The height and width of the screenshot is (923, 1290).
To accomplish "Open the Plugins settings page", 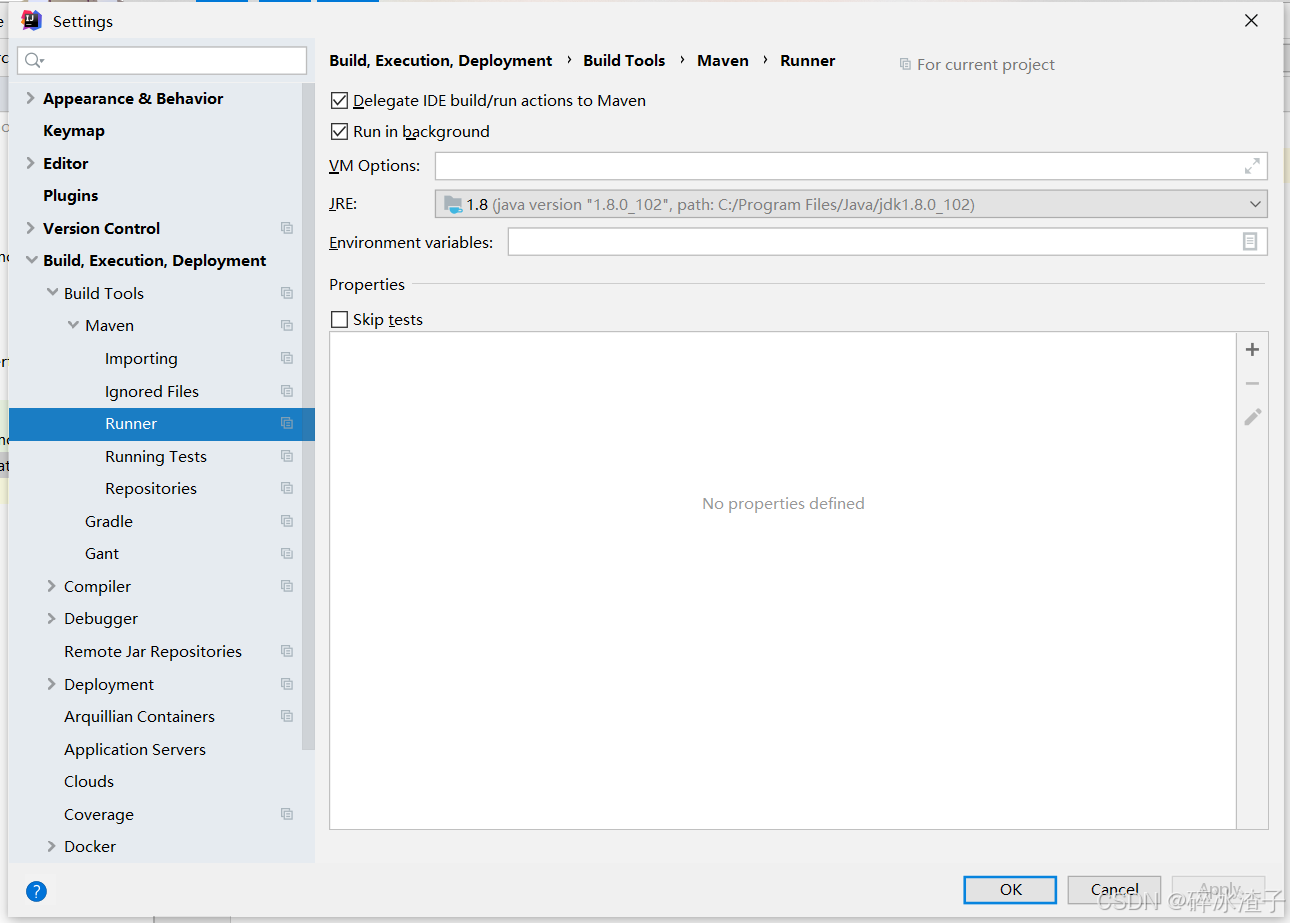I will [71, 196].
